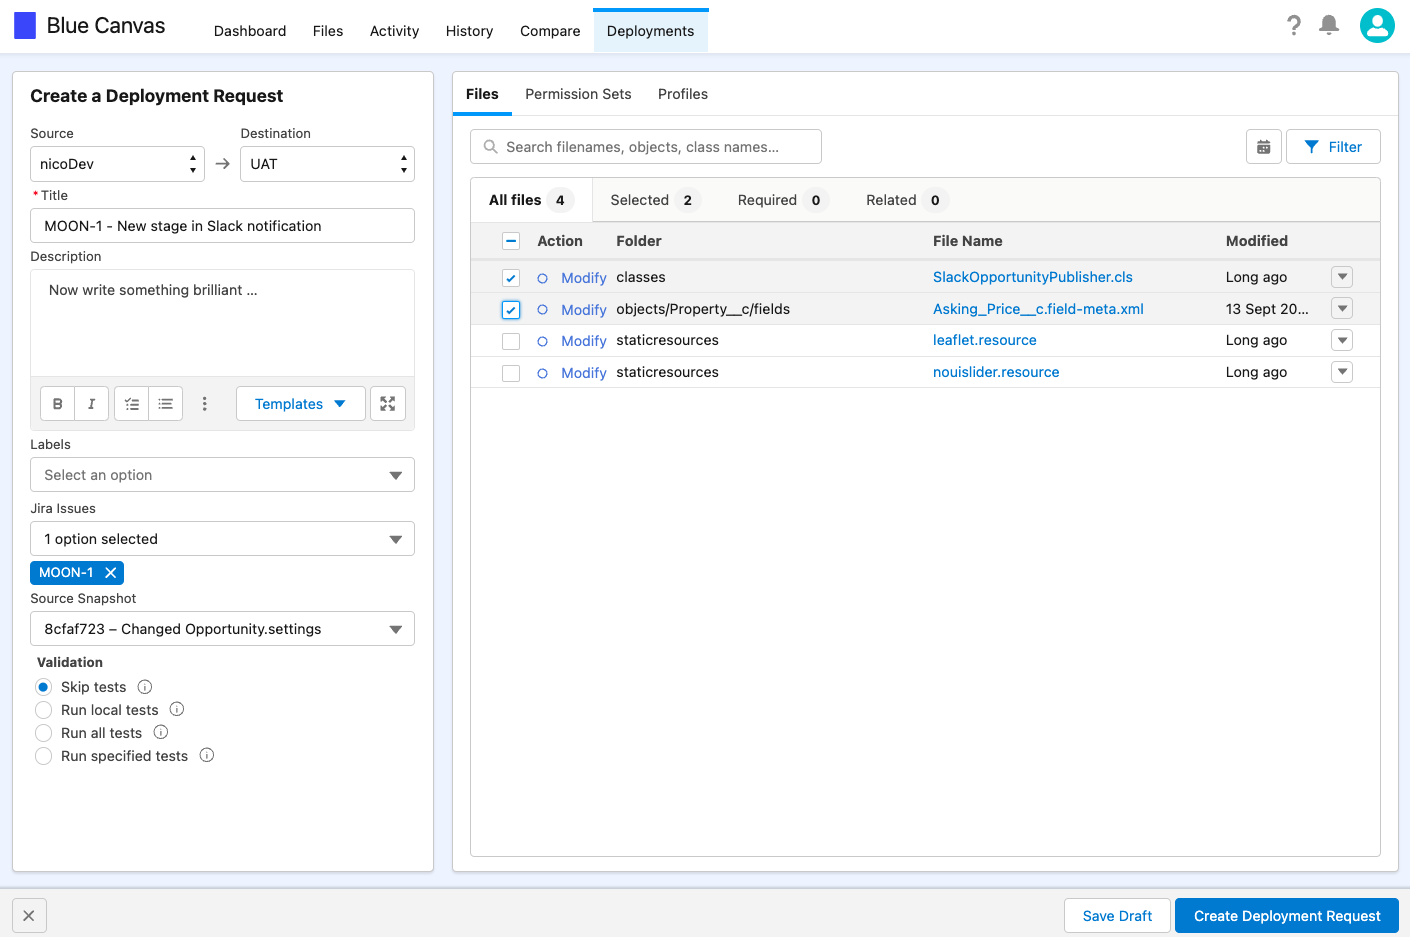Click the Title input field
This screenshot has height=937, width=1410.
point(222,226)
